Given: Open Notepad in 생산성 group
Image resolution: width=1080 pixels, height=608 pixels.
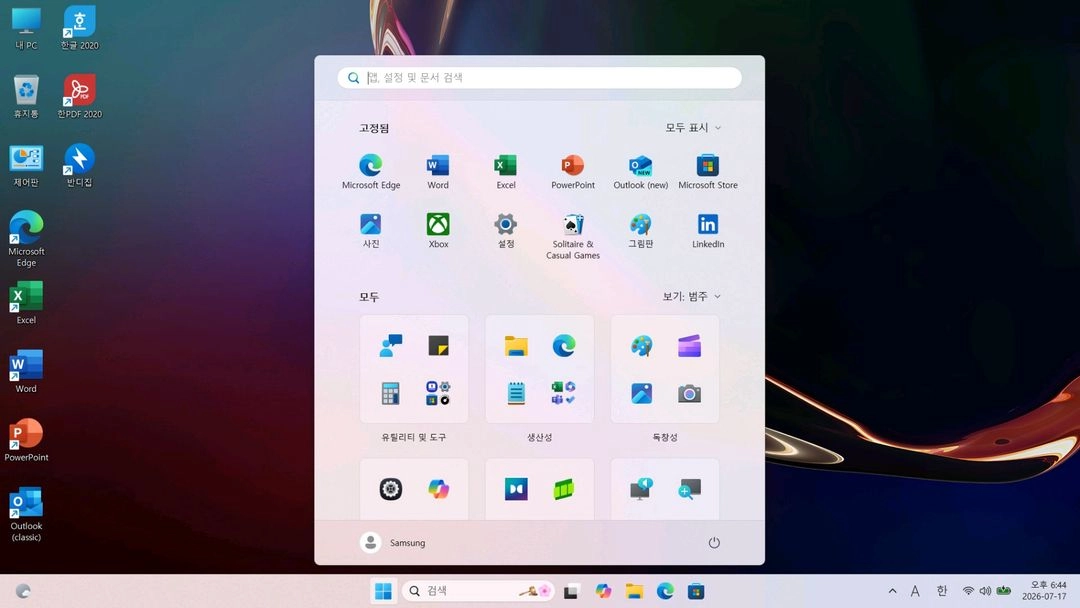Looking at the screenshot, I should [x=516, y=393].
